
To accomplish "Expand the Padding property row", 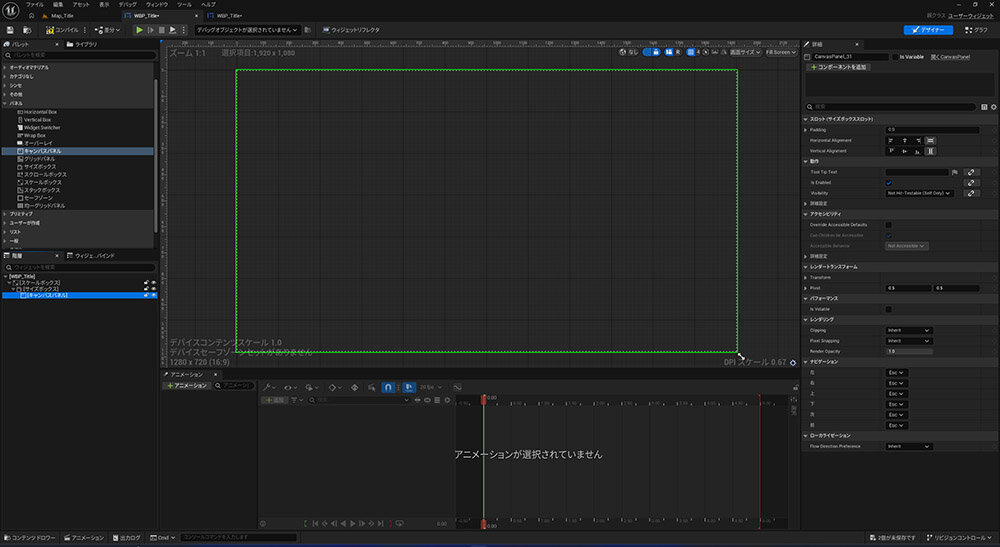I will coord(806,130).
